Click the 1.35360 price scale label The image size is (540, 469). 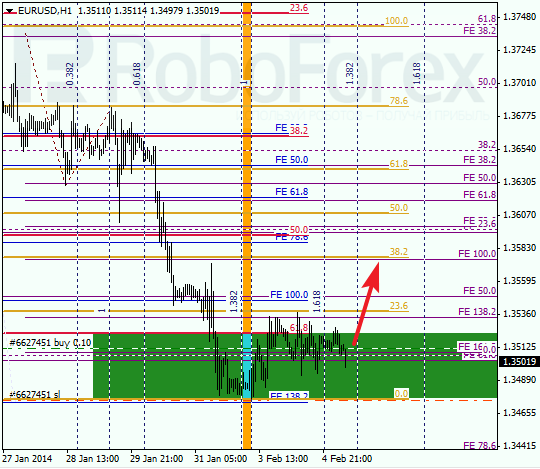[x=520, y=314]
